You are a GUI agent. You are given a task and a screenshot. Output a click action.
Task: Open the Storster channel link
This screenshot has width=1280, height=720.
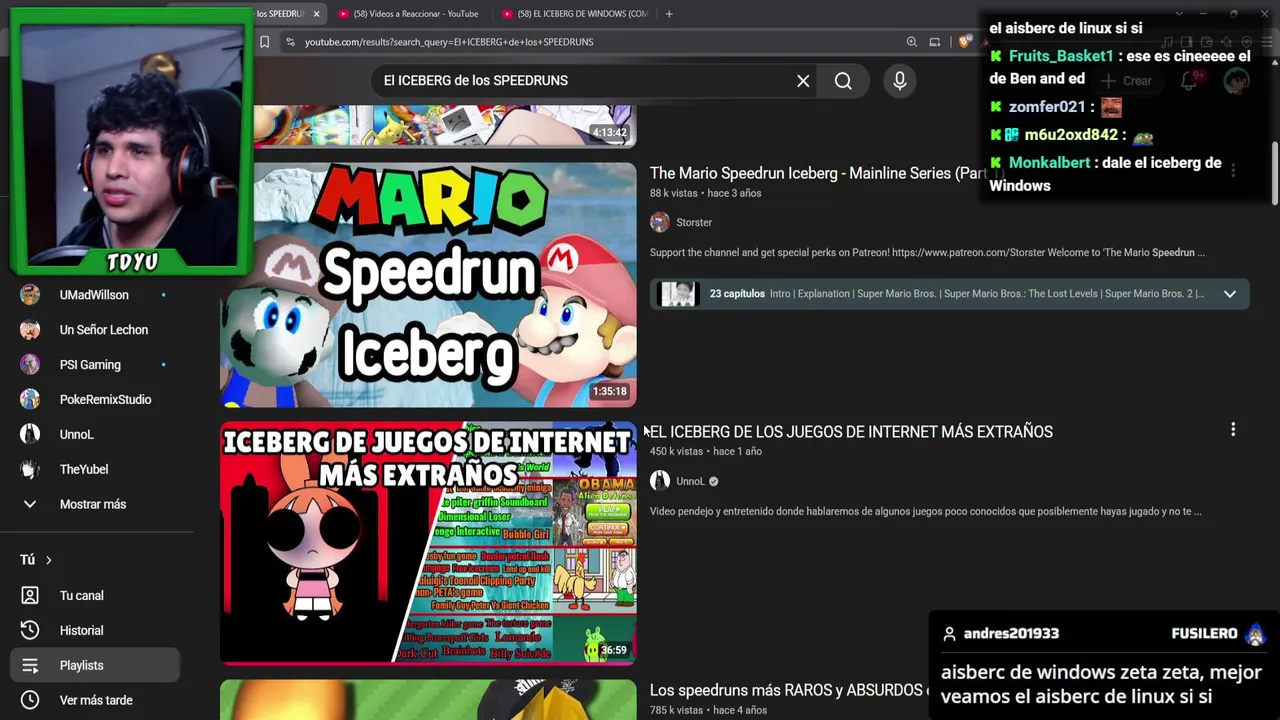[x=694, y=223]
